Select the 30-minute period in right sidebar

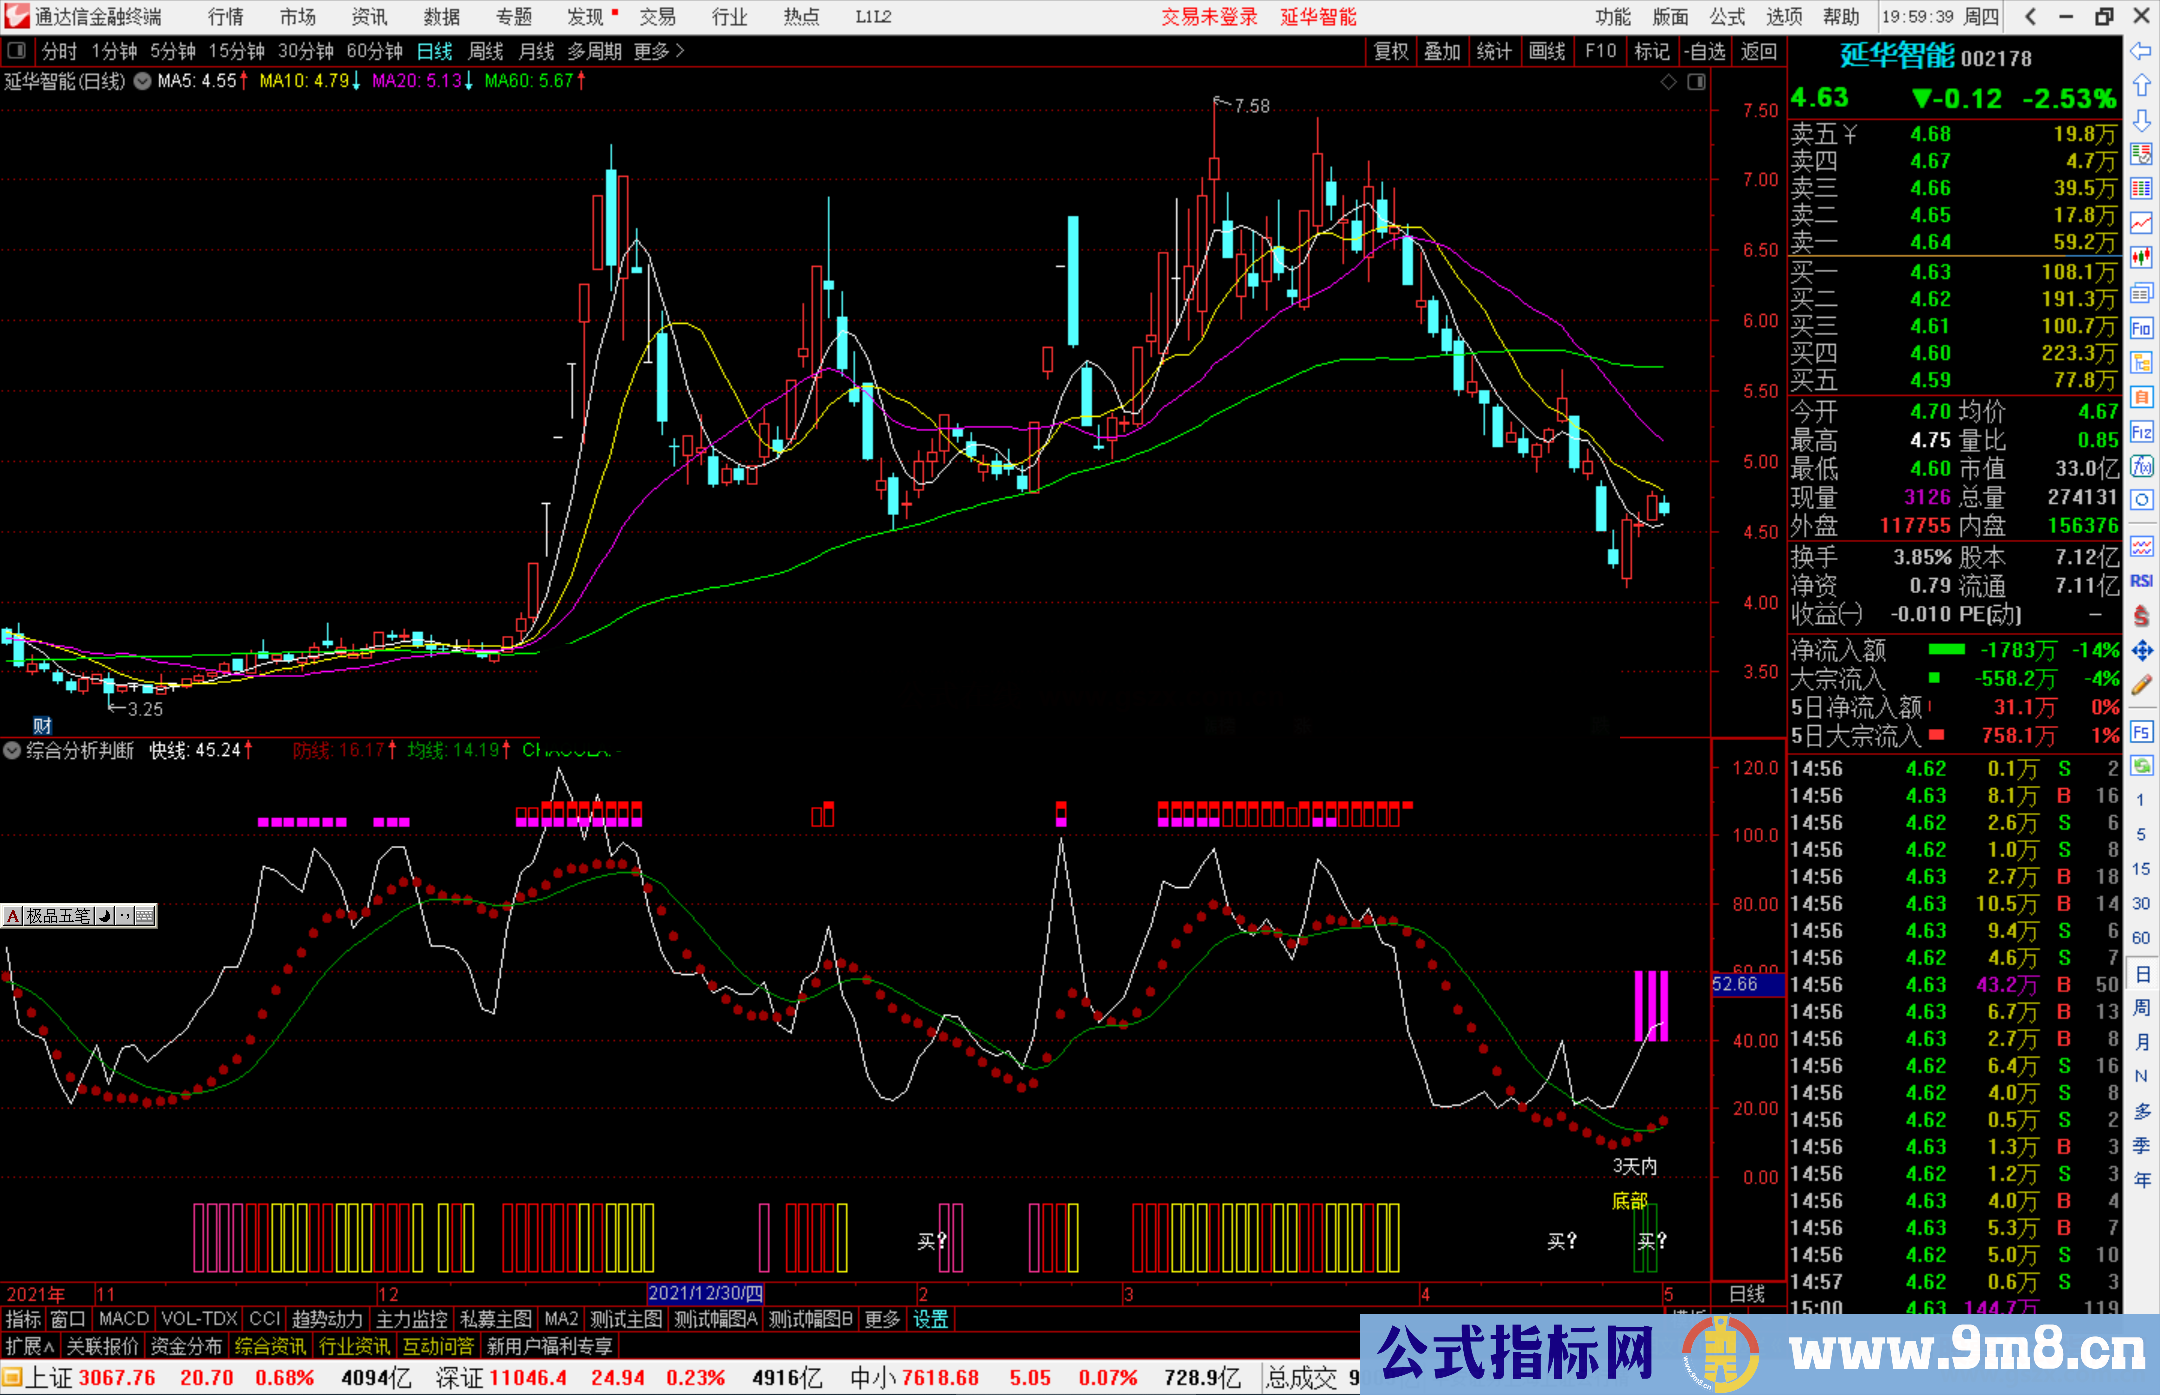tap(2140, 903)
